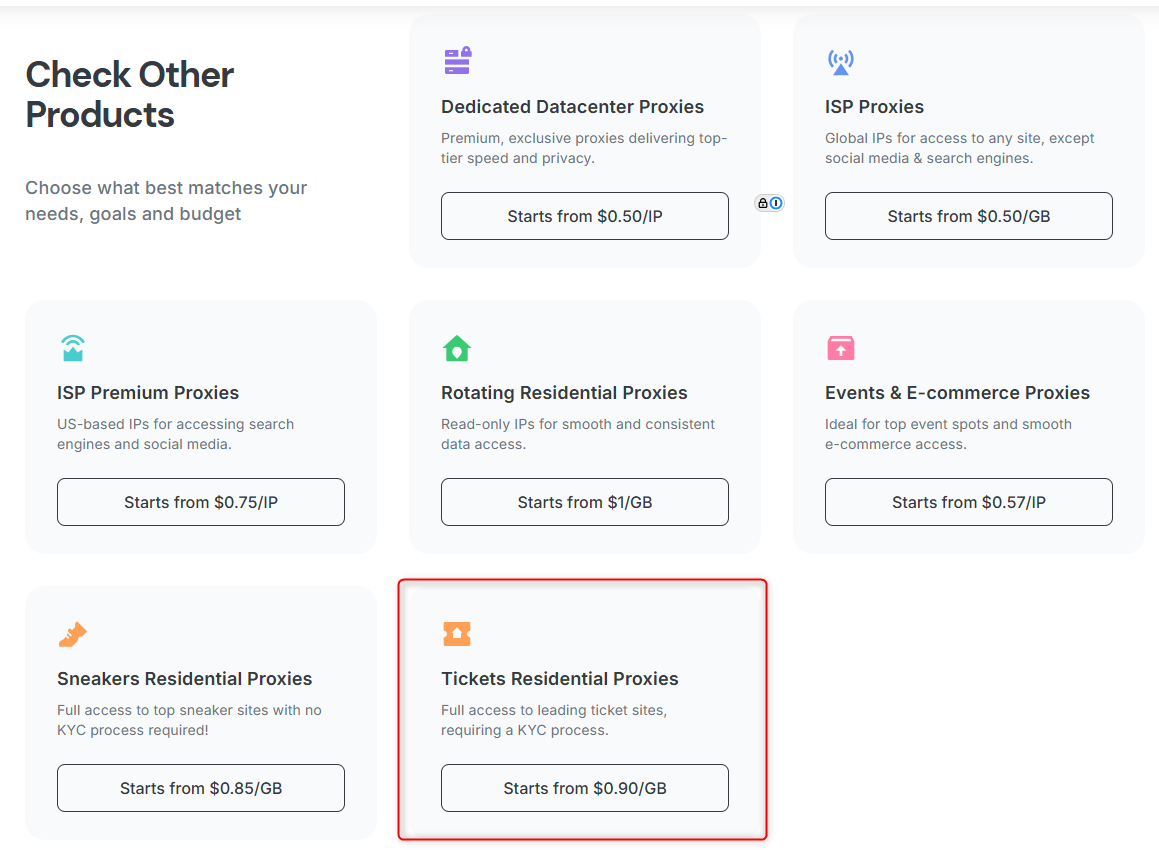Click the orange ticket icon
The height and width of the screenshot is (850, 1159).
click(456, 634)
